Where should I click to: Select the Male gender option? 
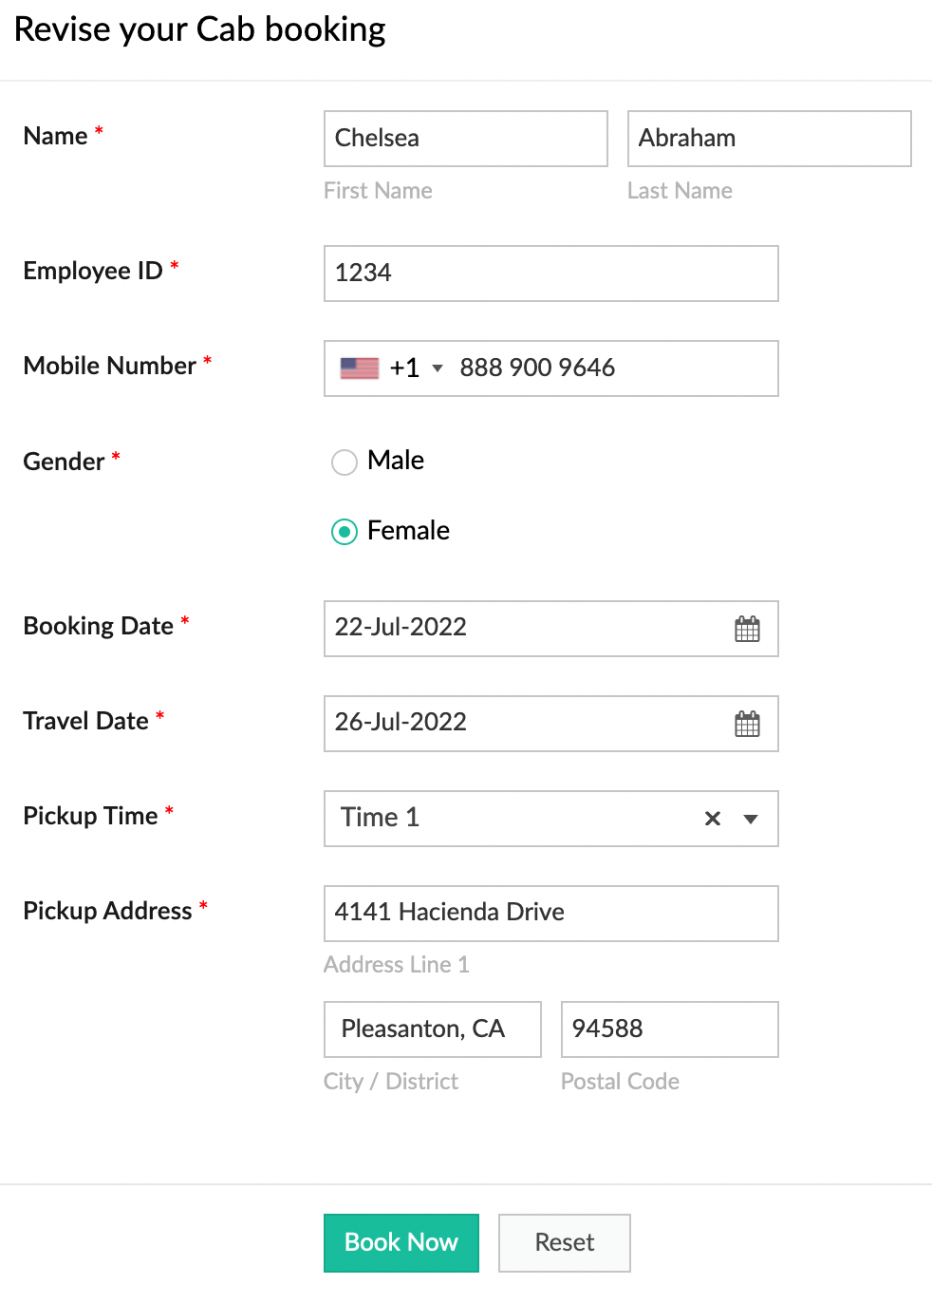click(344, 462)
